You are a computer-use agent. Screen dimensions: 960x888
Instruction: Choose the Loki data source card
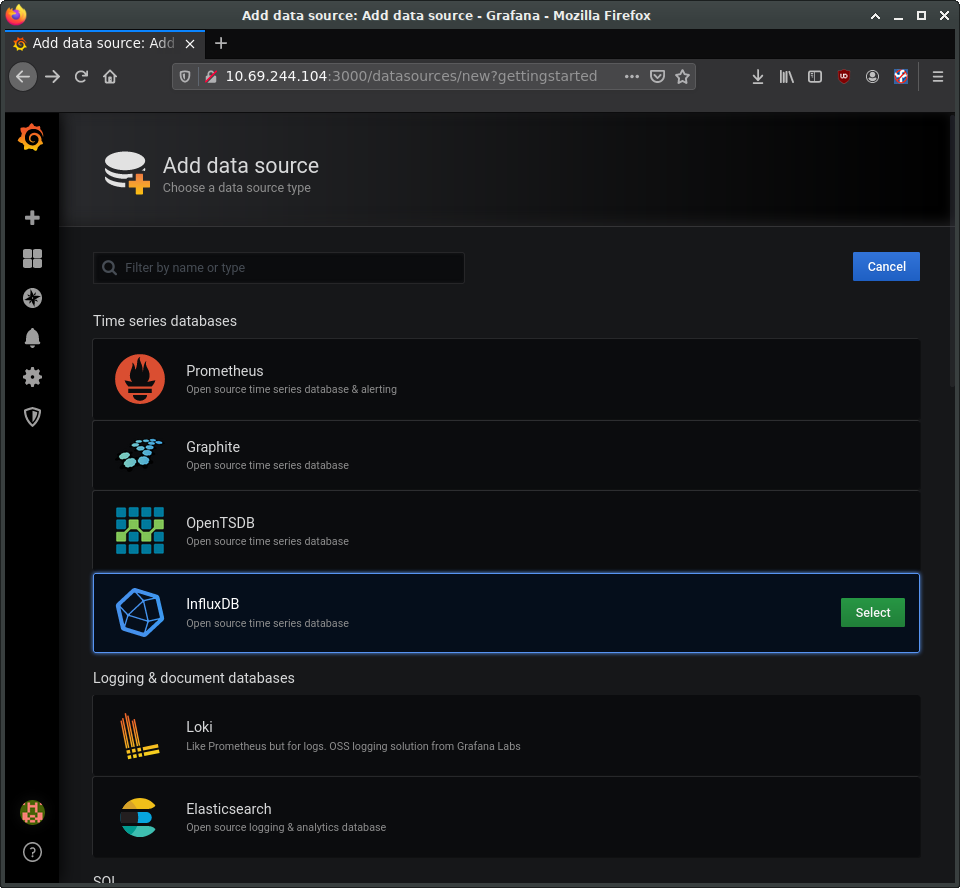[x=506, y=735]
